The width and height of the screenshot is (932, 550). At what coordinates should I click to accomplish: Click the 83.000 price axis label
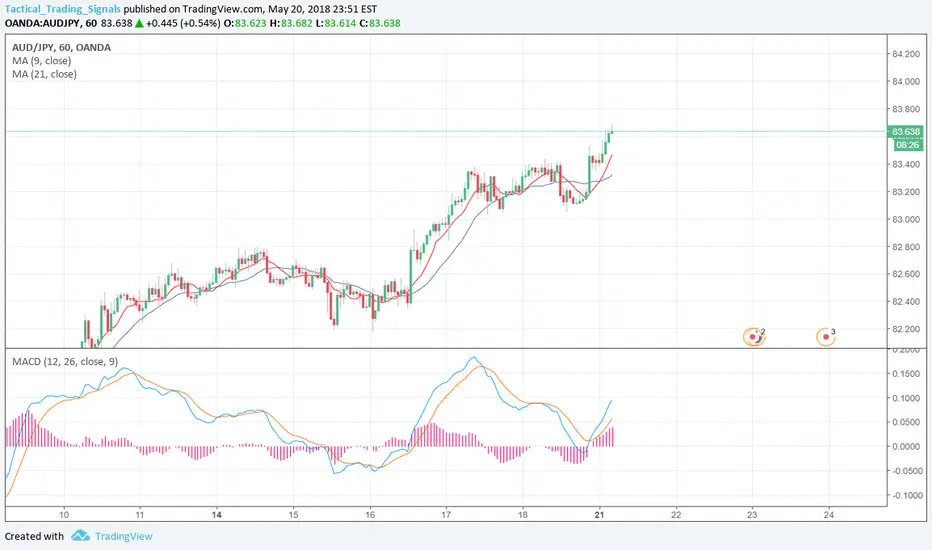click(905, 219)
